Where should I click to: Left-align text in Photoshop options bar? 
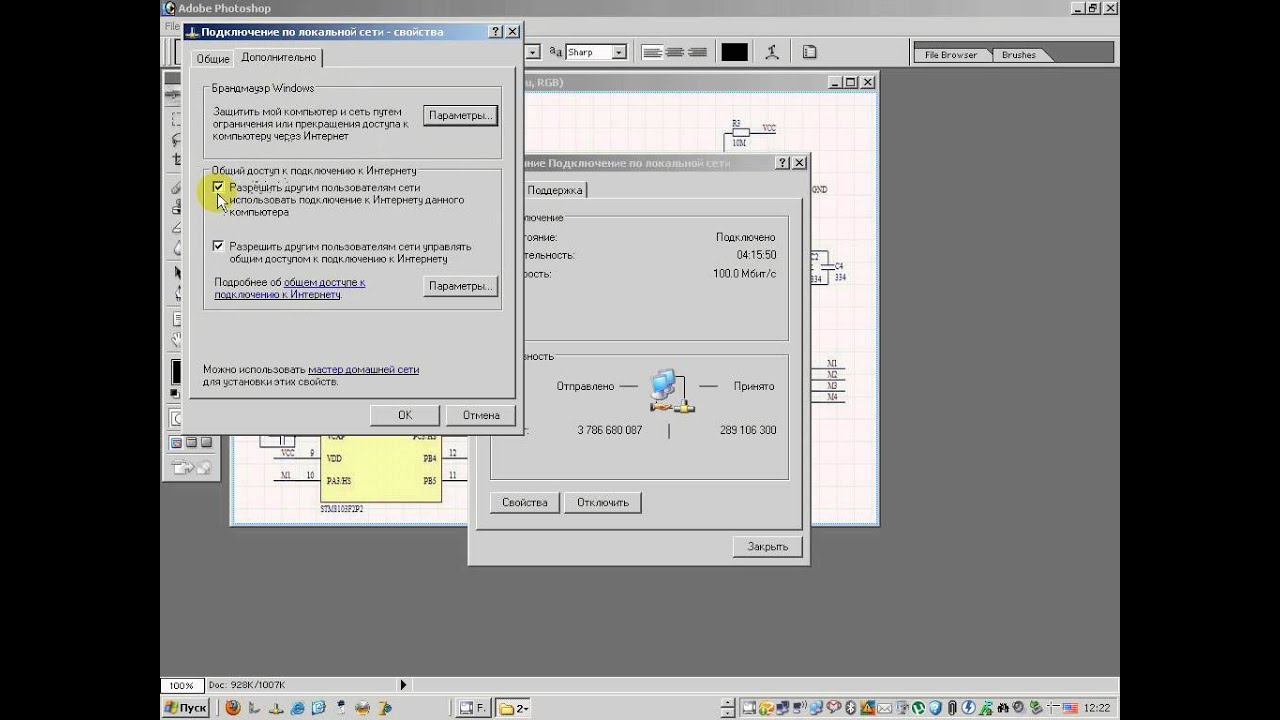[651, 52]
